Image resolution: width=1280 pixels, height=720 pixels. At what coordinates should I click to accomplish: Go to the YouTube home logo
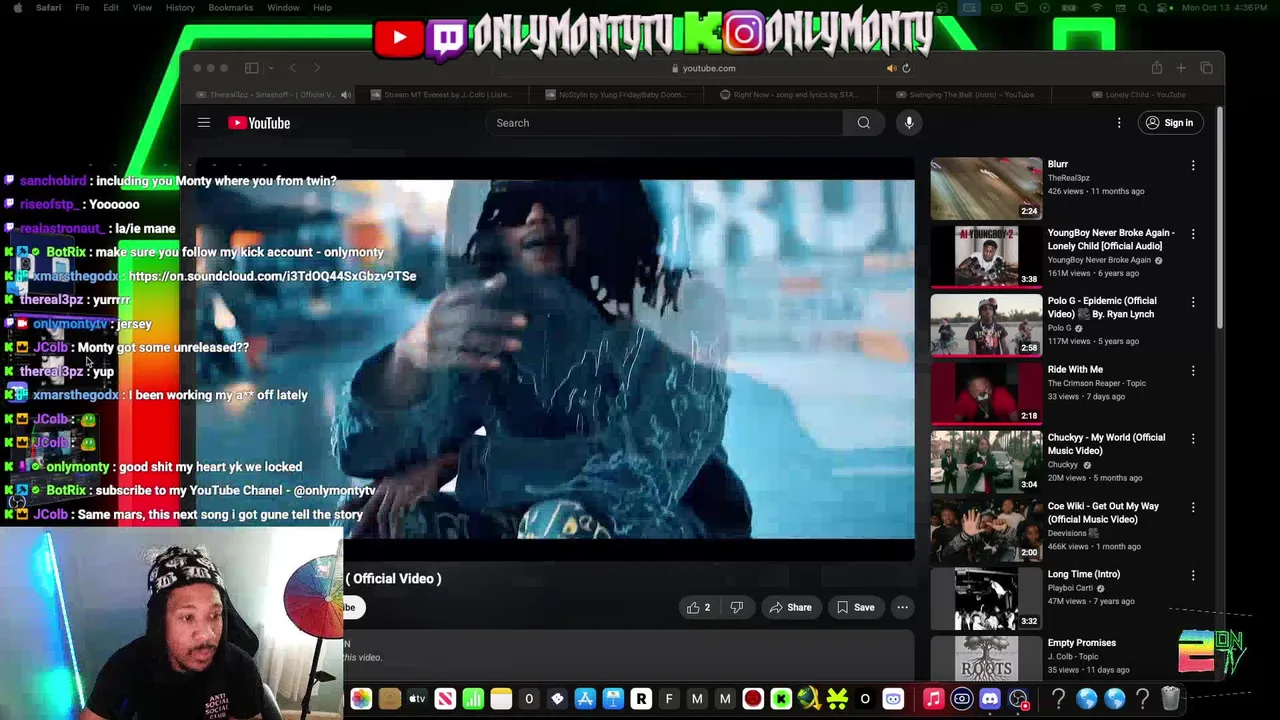(x=259, y=123)
